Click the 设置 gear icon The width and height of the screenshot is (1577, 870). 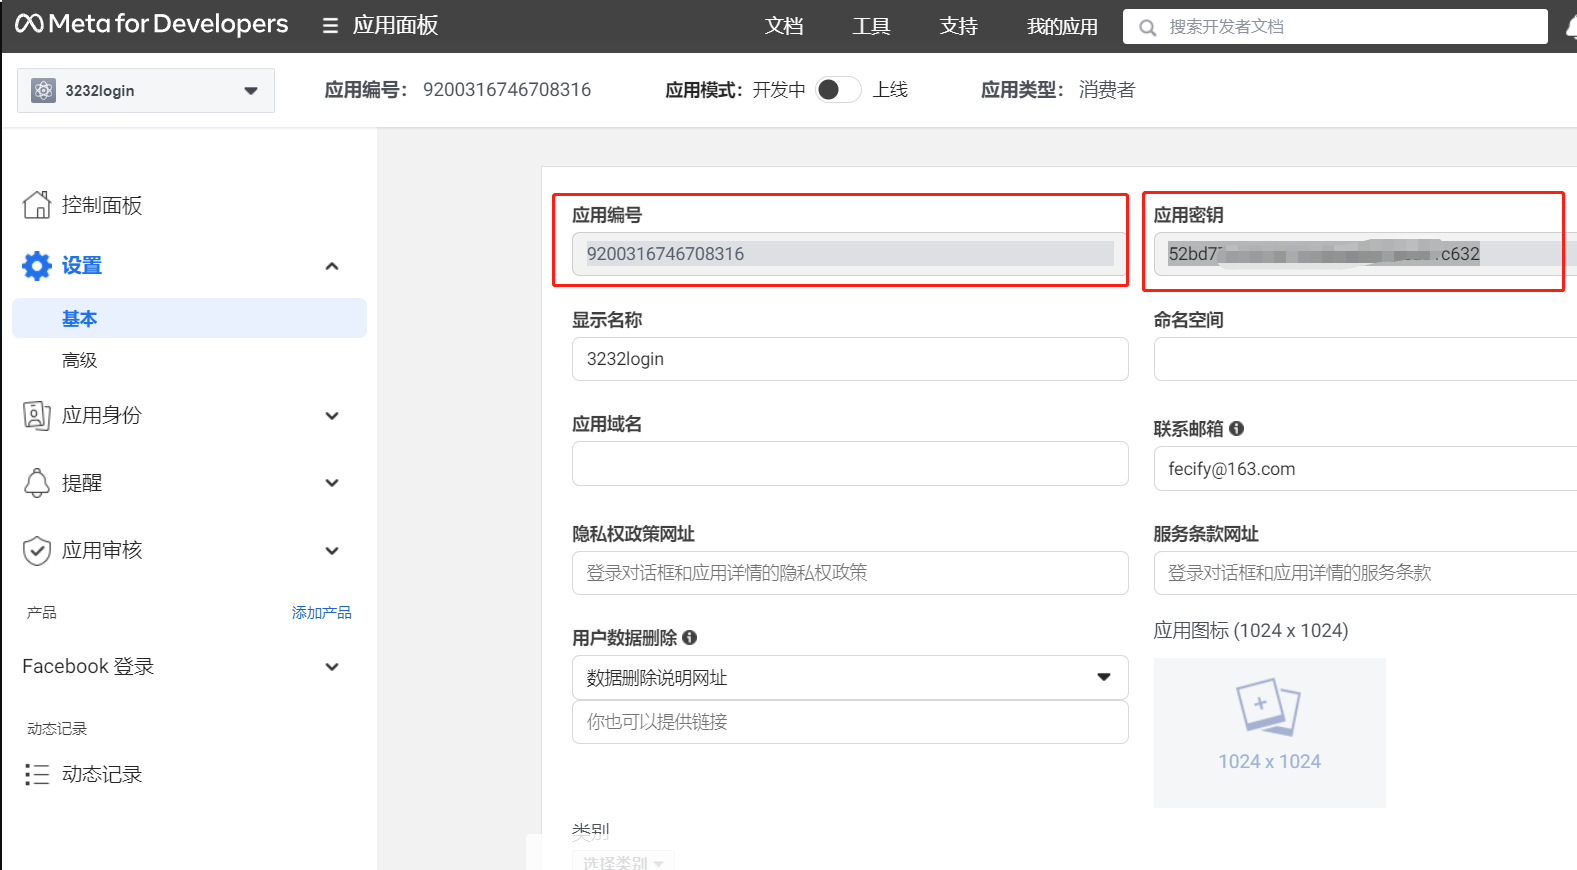37,265
